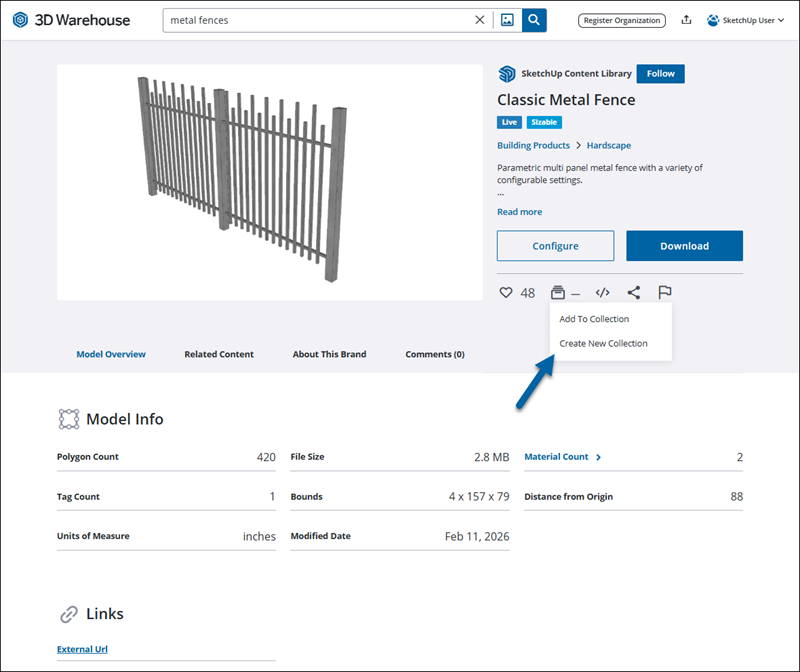
Task: Open Material Count link
Action: (556, 457)
